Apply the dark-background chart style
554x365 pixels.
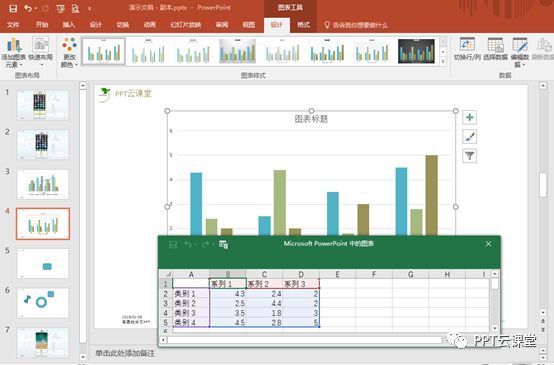point(416,52)
